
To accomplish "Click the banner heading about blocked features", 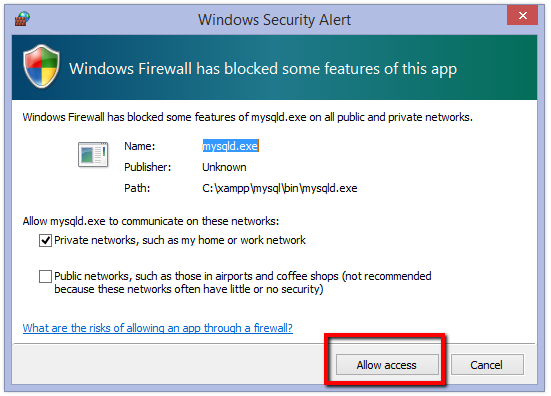I will tap(263, 69).
